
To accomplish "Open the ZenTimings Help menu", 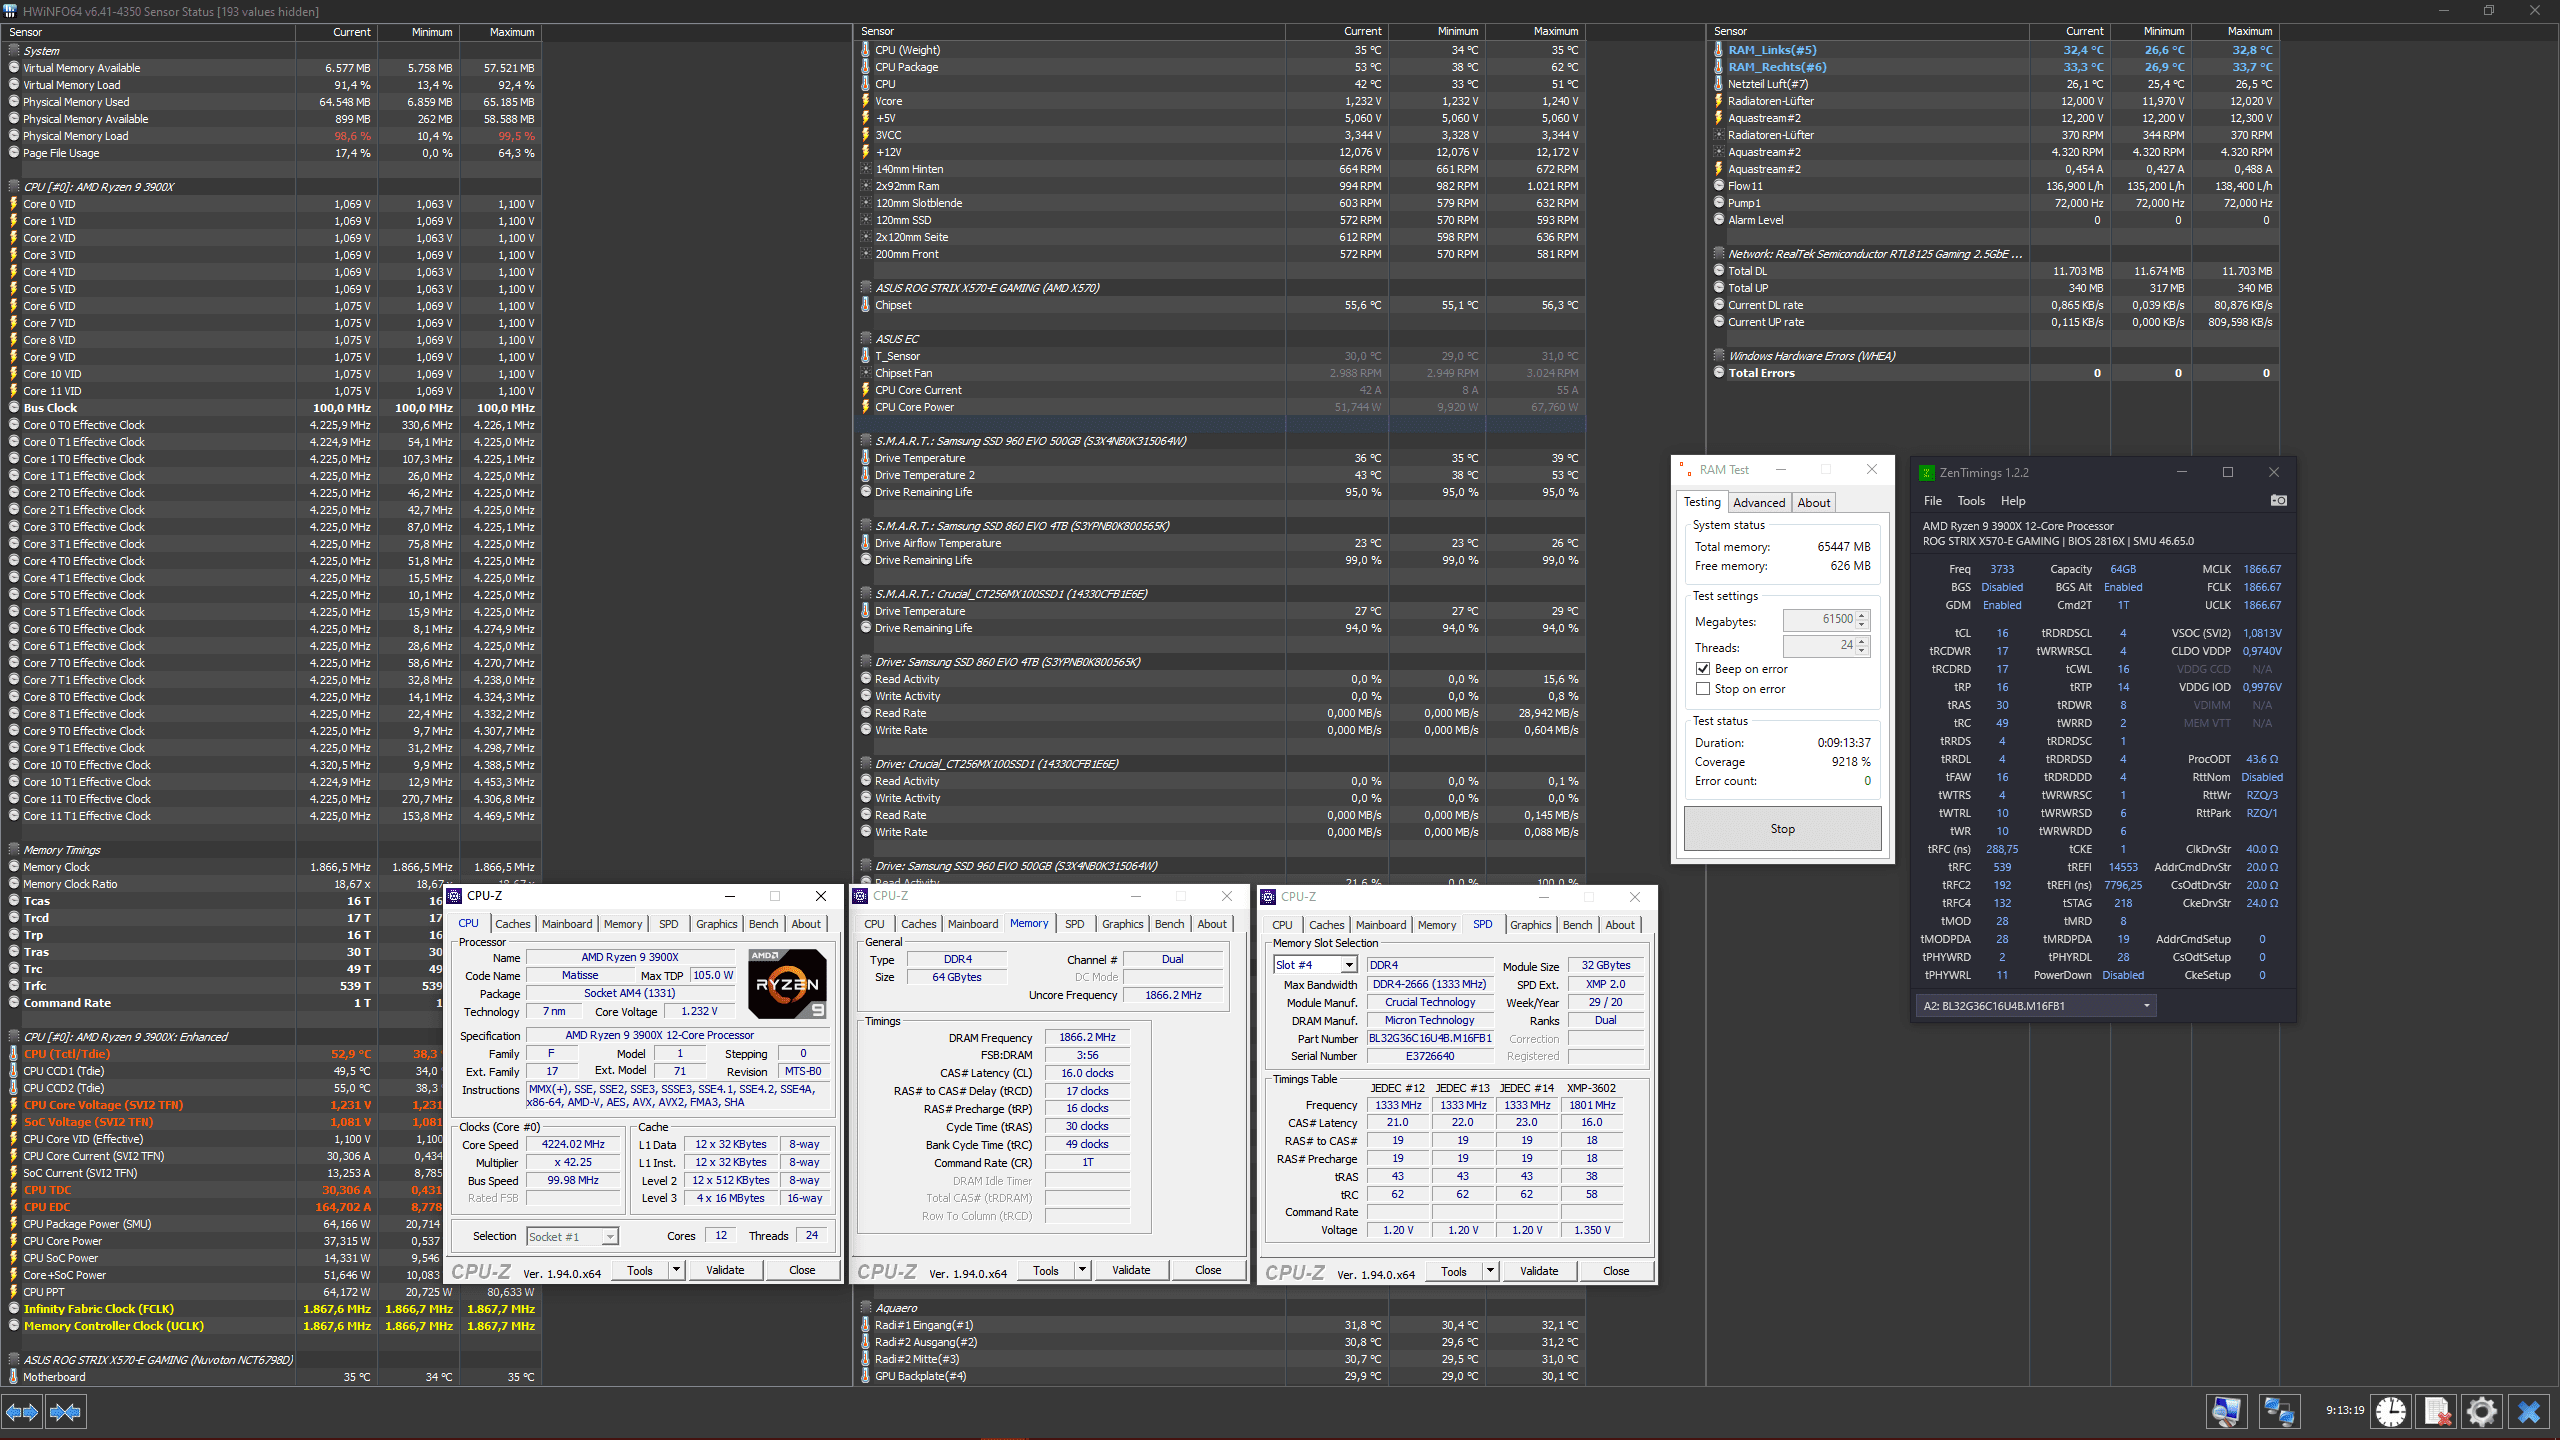I will click(2013, 501).
